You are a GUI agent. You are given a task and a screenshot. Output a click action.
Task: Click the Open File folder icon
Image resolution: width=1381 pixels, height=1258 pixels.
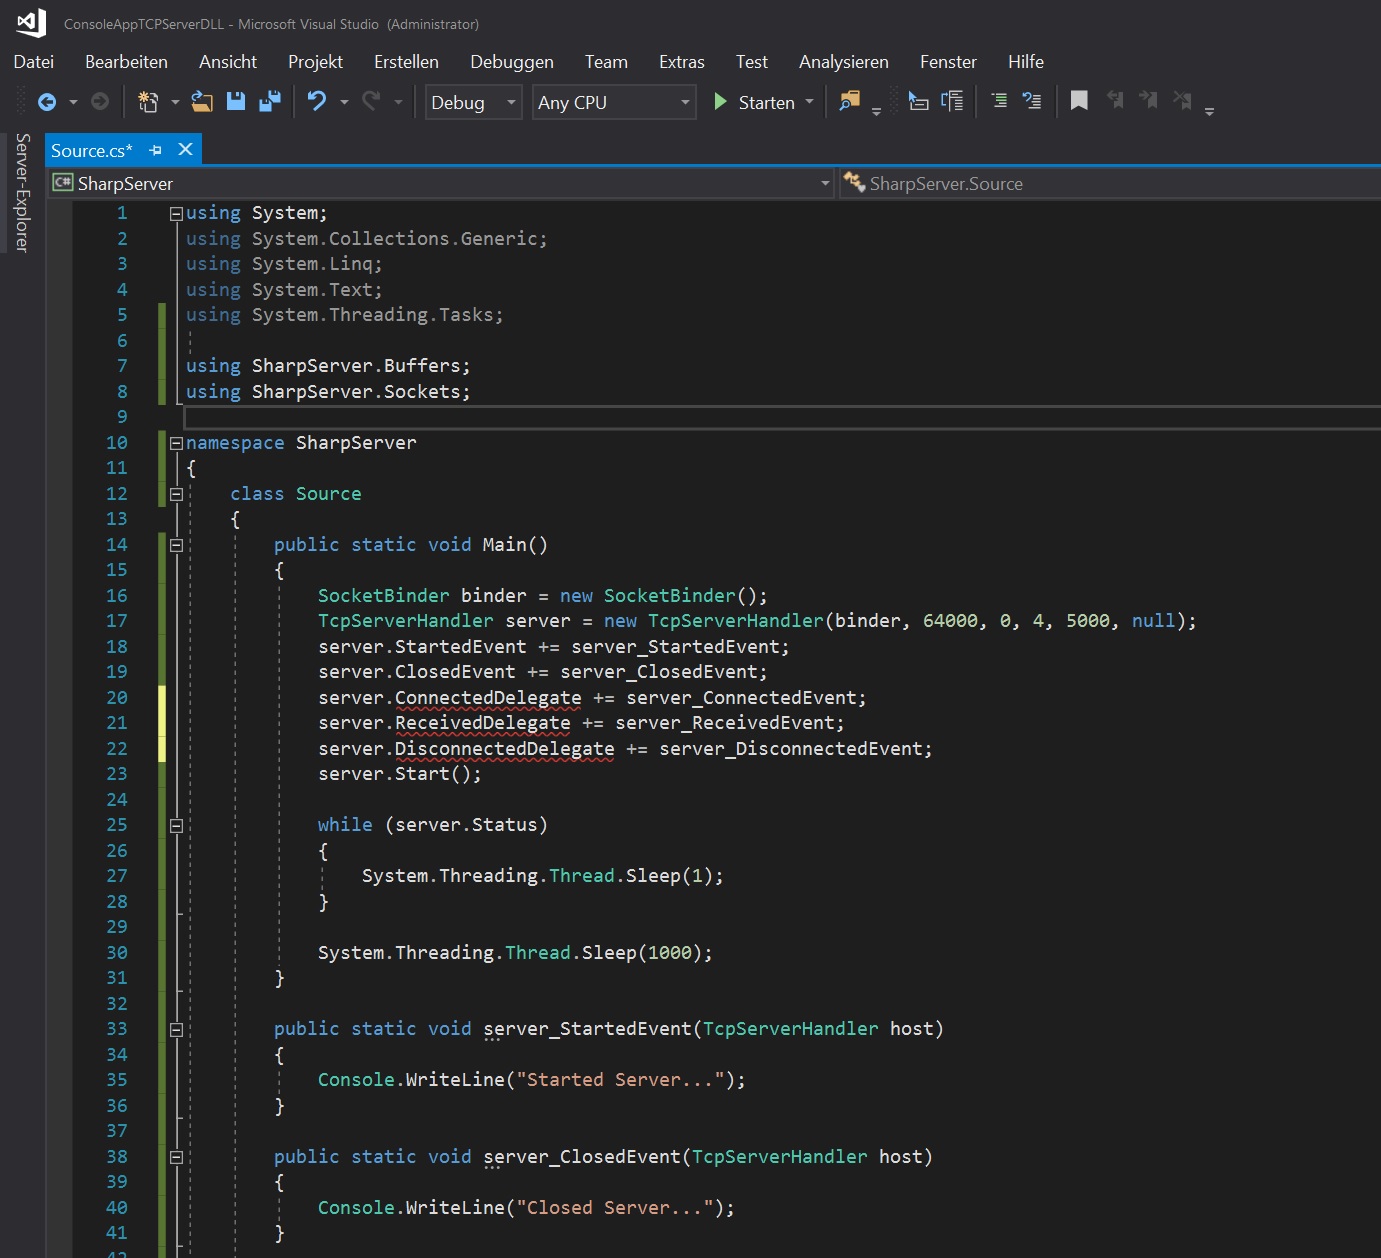point(202,102)
